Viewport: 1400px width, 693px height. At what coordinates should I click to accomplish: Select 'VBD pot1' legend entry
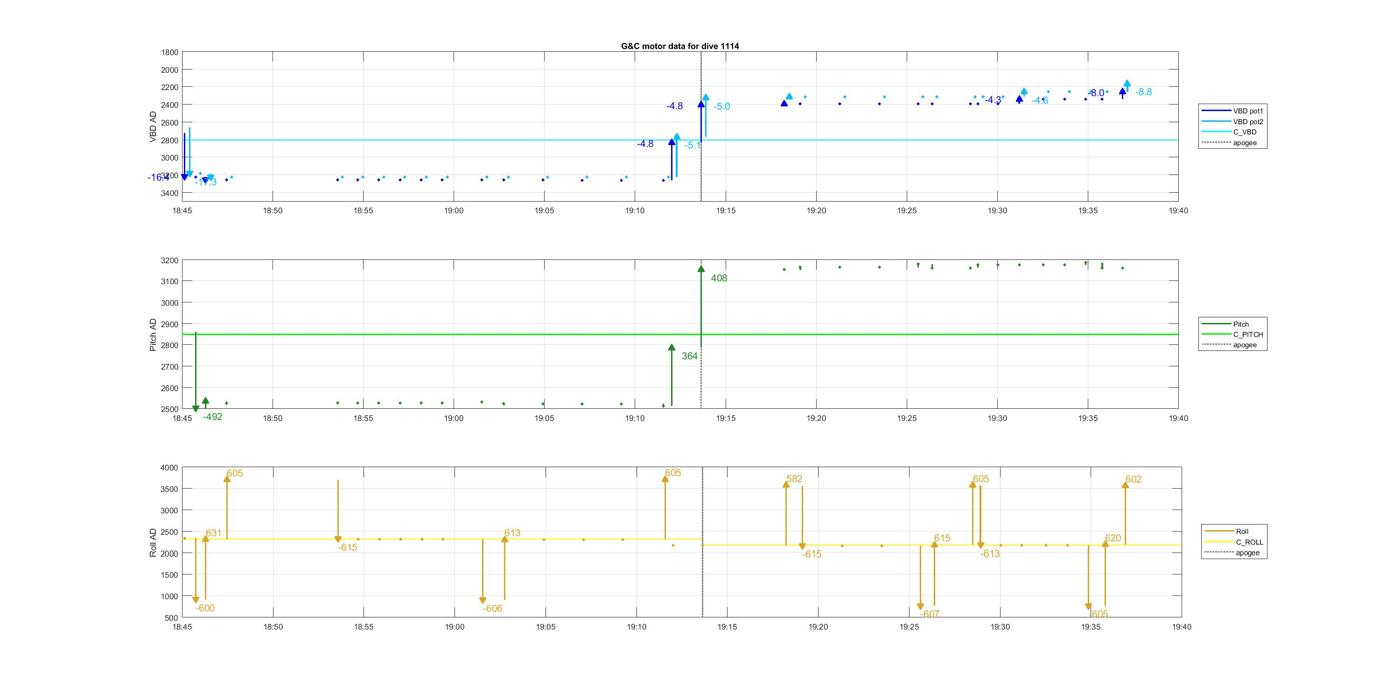tap(1246, 110)
